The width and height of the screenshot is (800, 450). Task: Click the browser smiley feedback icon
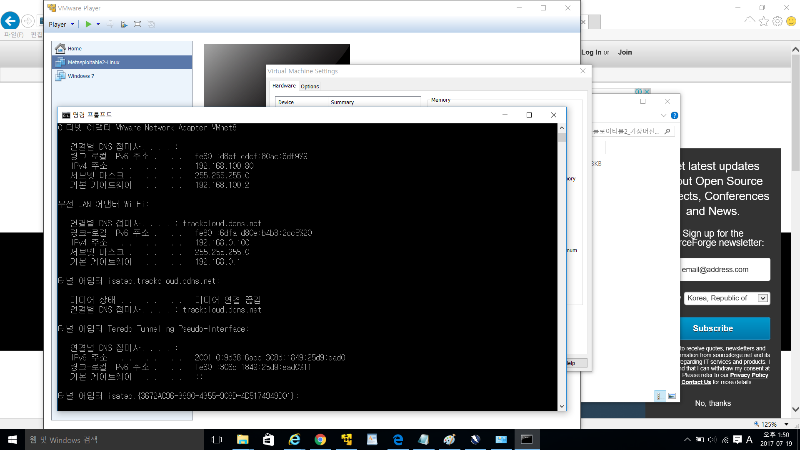click(791, 21)
